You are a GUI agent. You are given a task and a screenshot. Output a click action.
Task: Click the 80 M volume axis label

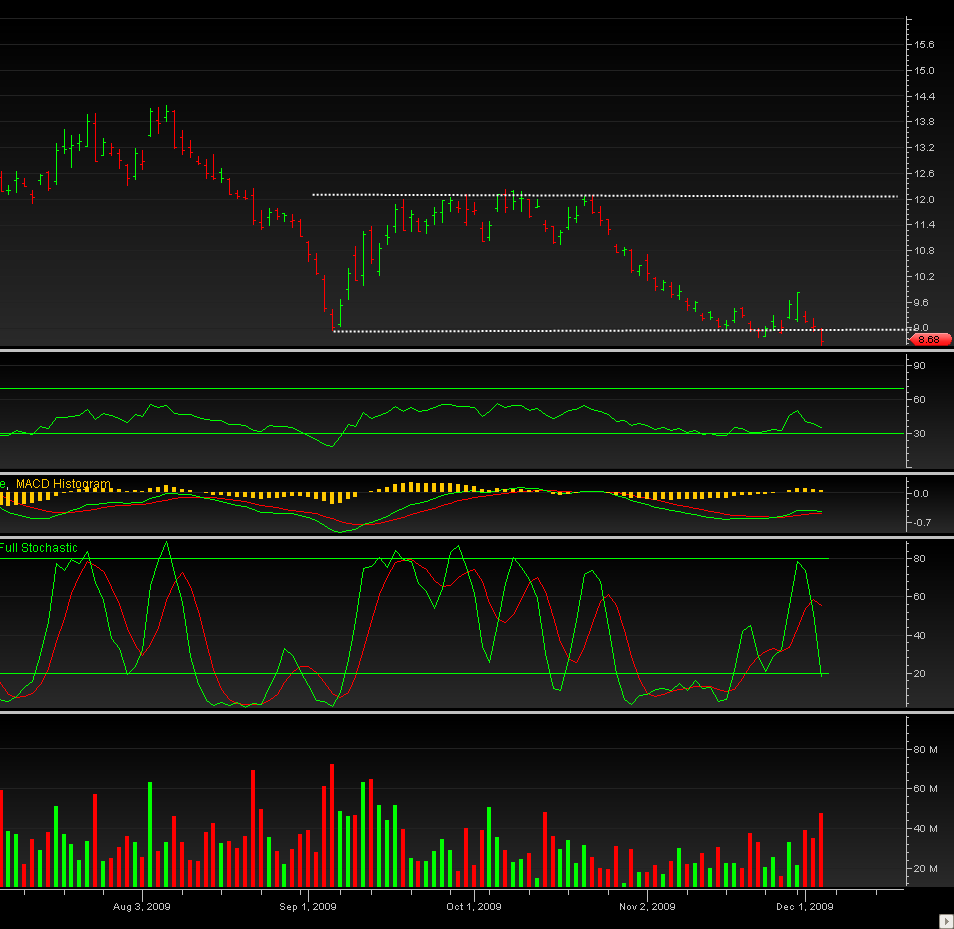(925, 750)
